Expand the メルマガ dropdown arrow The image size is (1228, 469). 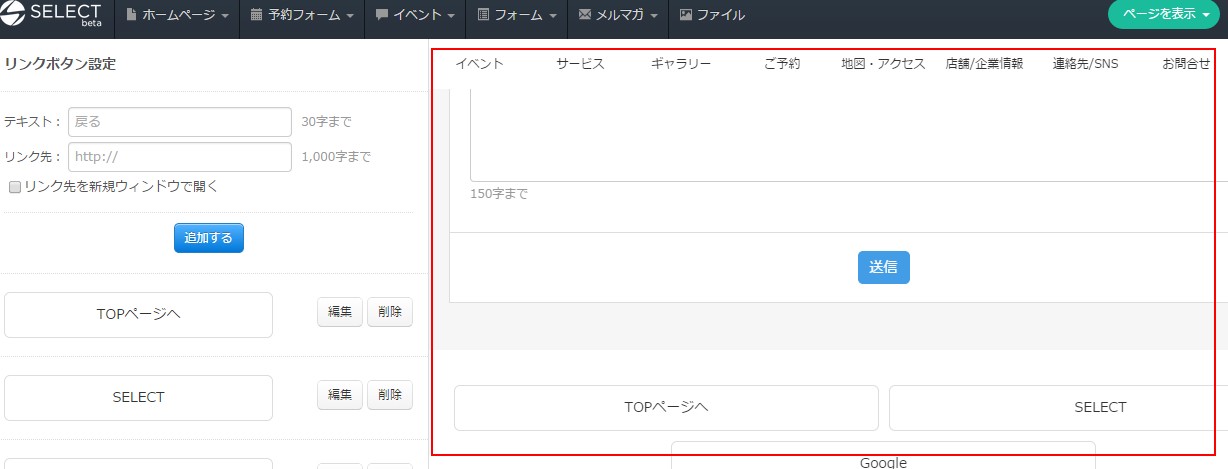click(654, 16)
